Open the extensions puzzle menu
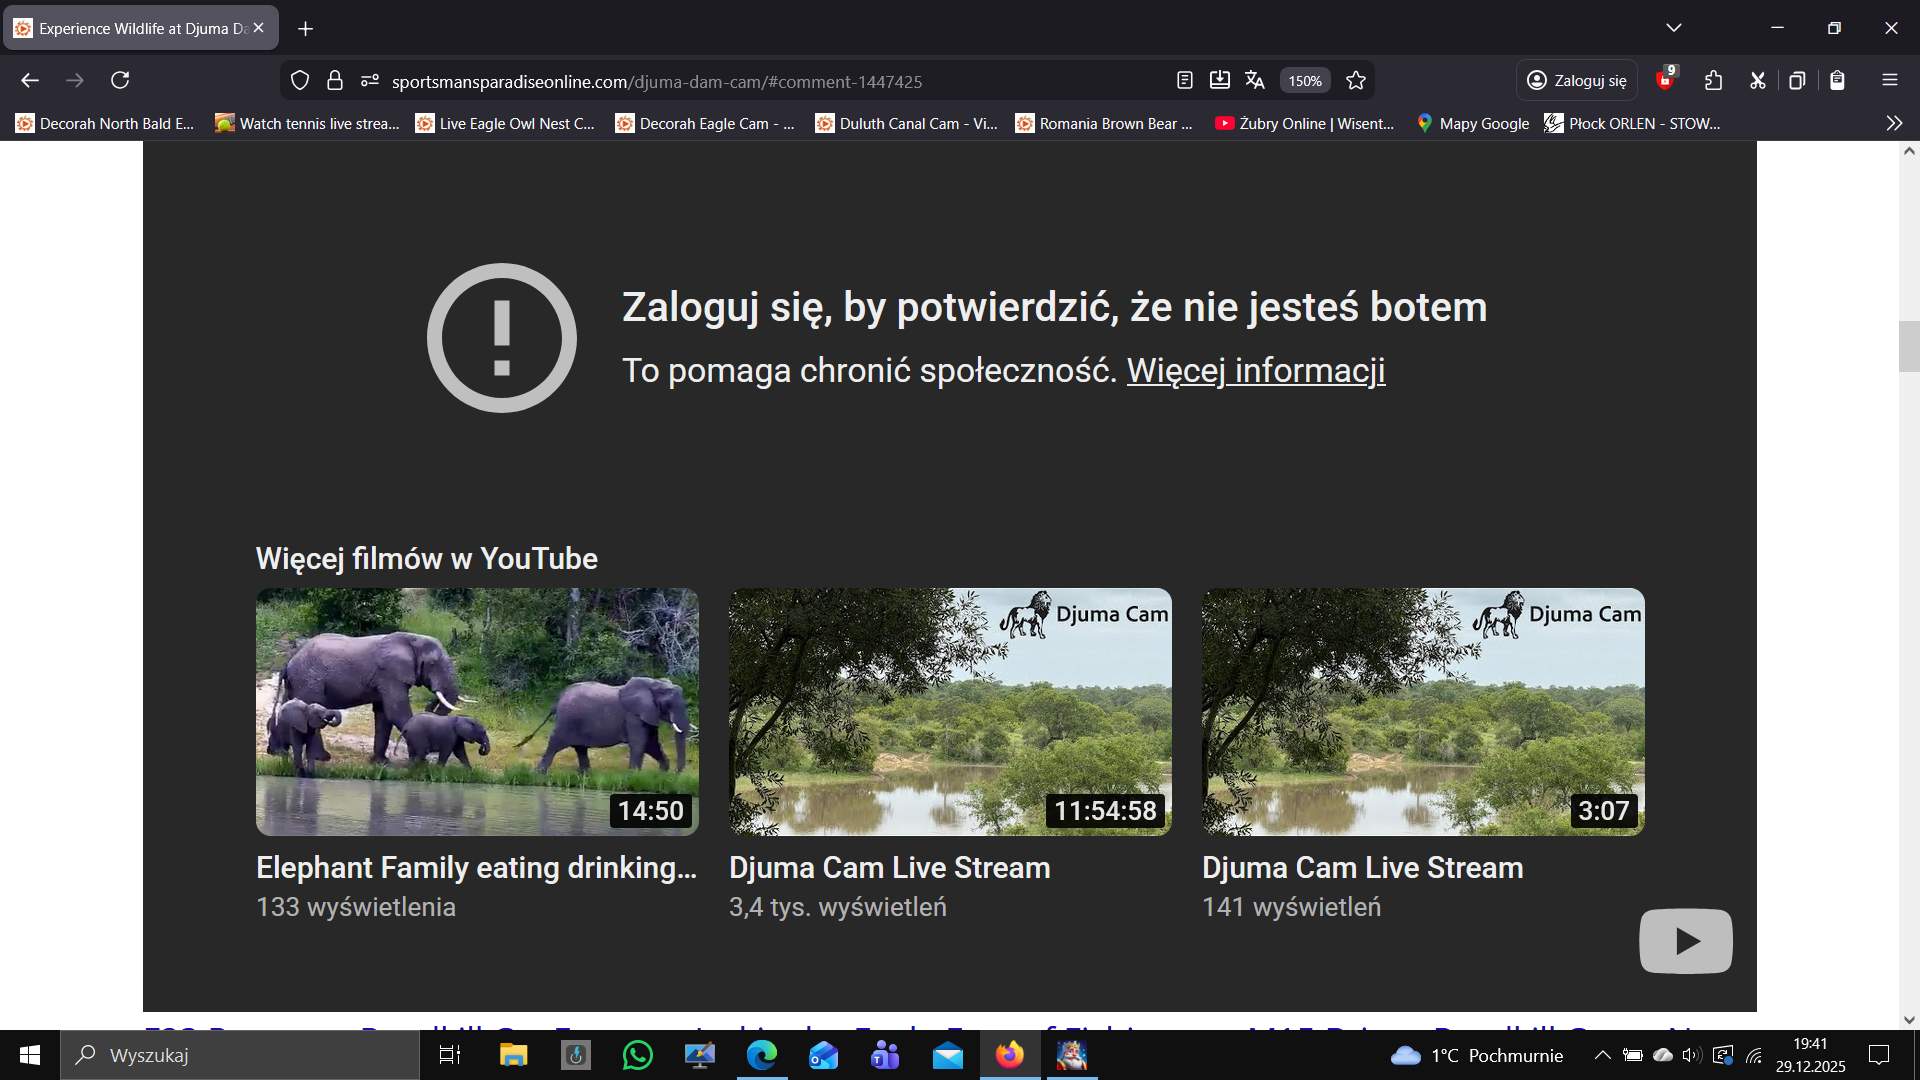Image resolution: width=1920 pixels, height=1080 pixels. [1713, 80]
